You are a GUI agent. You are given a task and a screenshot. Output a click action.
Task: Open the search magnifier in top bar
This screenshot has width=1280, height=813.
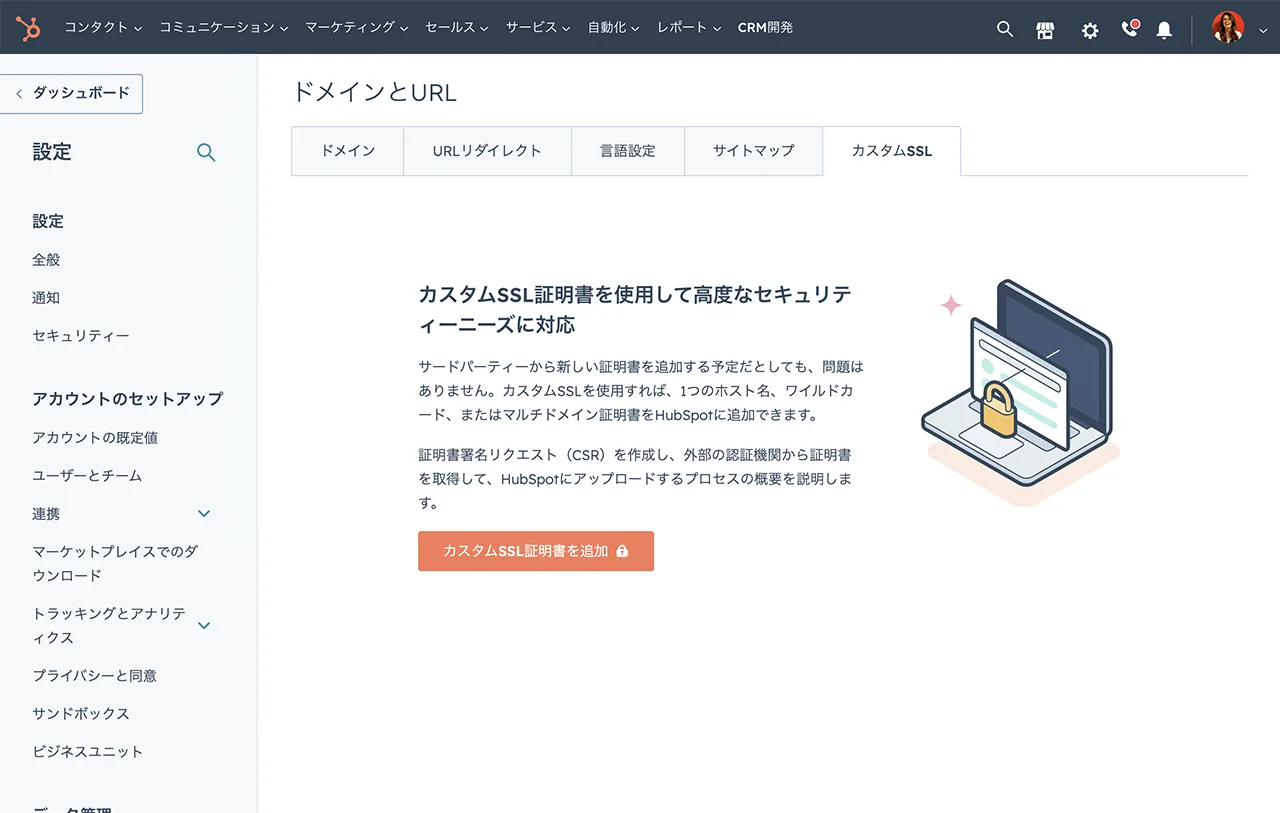(x=1005, y=29)
